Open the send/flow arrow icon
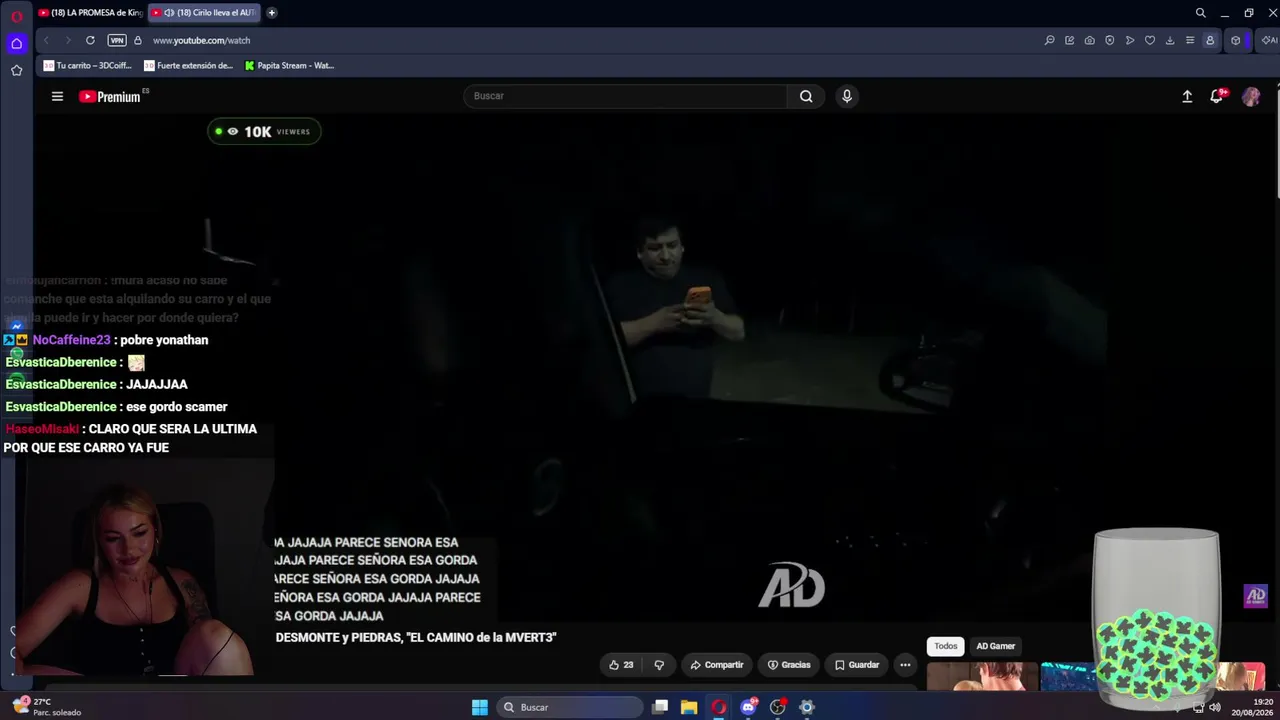The width and height of the screenshot is (1280, 720). pos(1129,40)
